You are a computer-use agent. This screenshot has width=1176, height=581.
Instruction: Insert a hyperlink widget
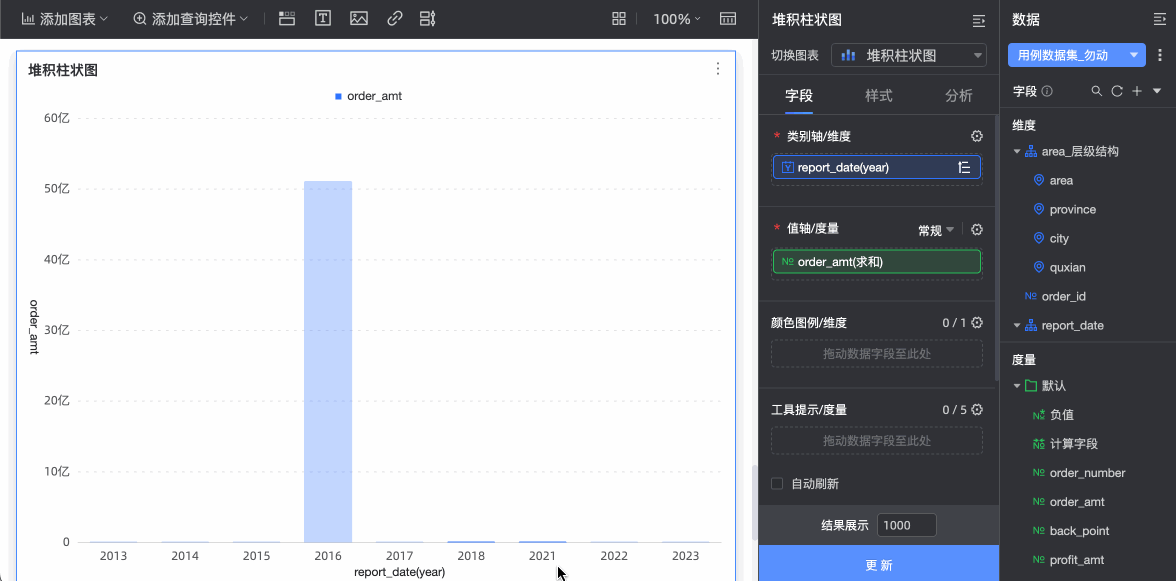click(x=394, y=19)
